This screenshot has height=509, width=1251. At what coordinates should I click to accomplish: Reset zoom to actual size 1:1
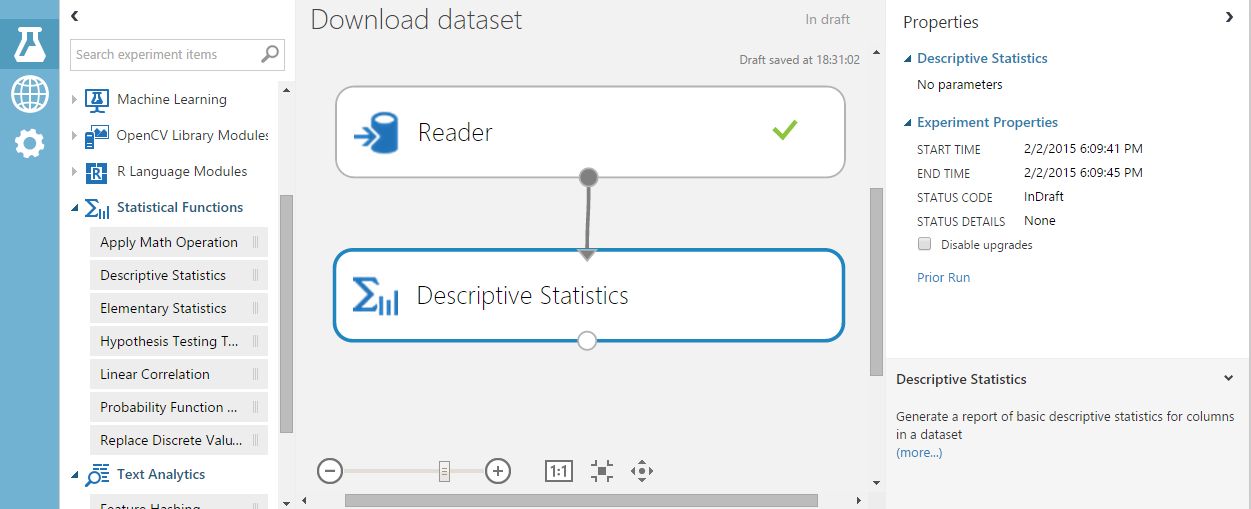pos(559,471)
